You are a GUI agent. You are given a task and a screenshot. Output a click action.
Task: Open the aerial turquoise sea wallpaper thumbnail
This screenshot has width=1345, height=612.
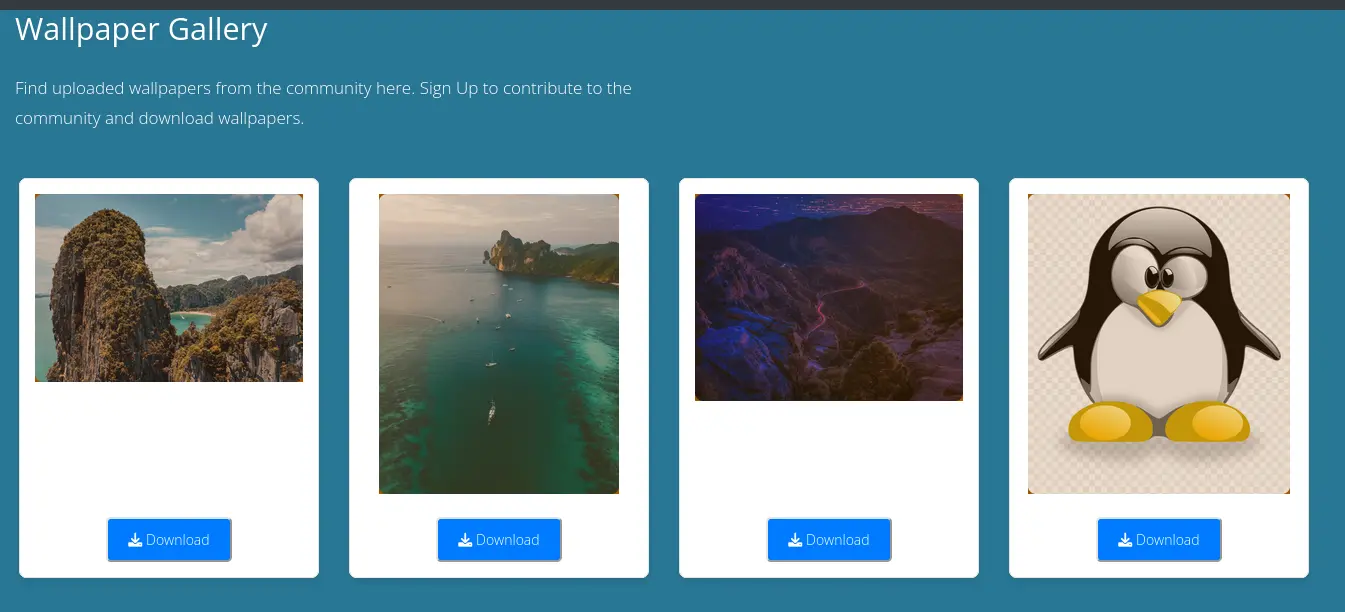pos(499,344)
